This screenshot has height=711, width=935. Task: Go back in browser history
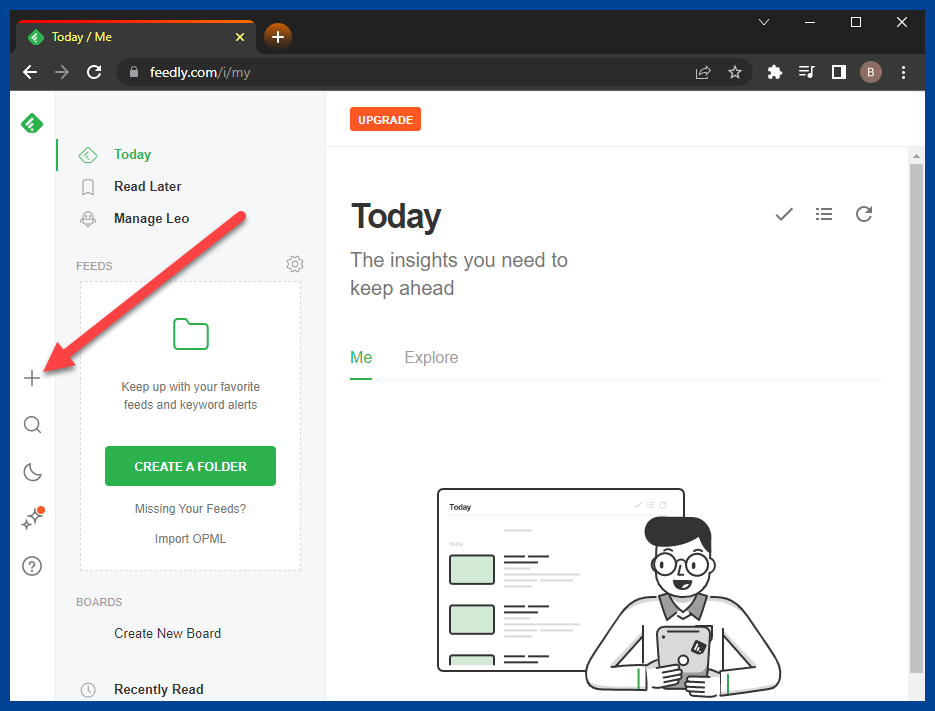tap(30, 73)
